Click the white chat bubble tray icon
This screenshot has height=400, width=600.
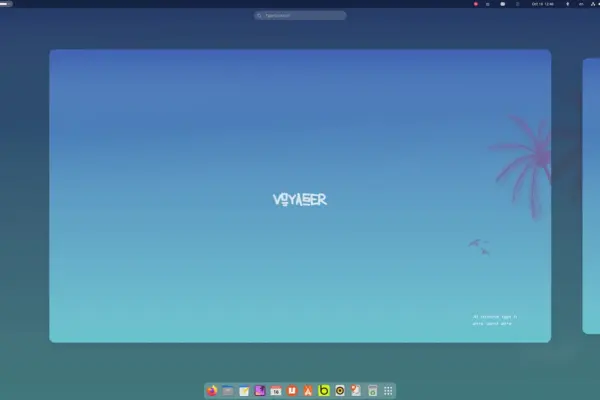502,4
